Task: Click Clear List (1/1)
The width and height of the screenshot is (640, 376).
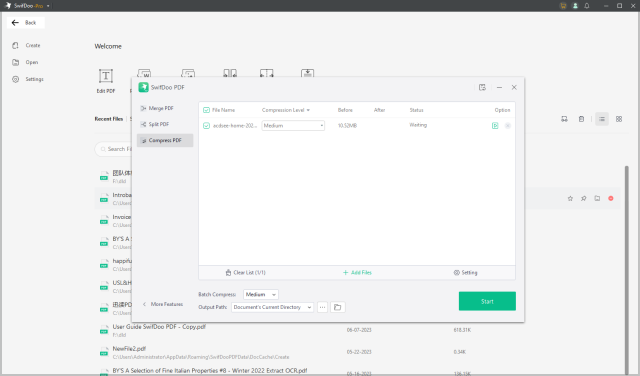Action: pyautogui.click(x=245, y=273)
